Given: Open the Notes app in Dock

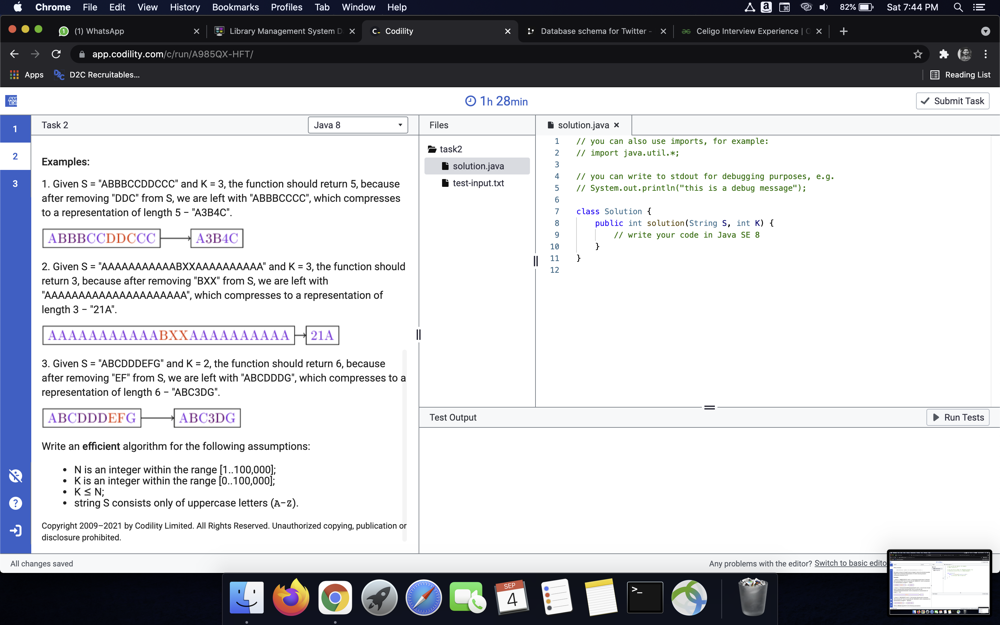Looking at the screenshot, I should [x=600, y=598].
